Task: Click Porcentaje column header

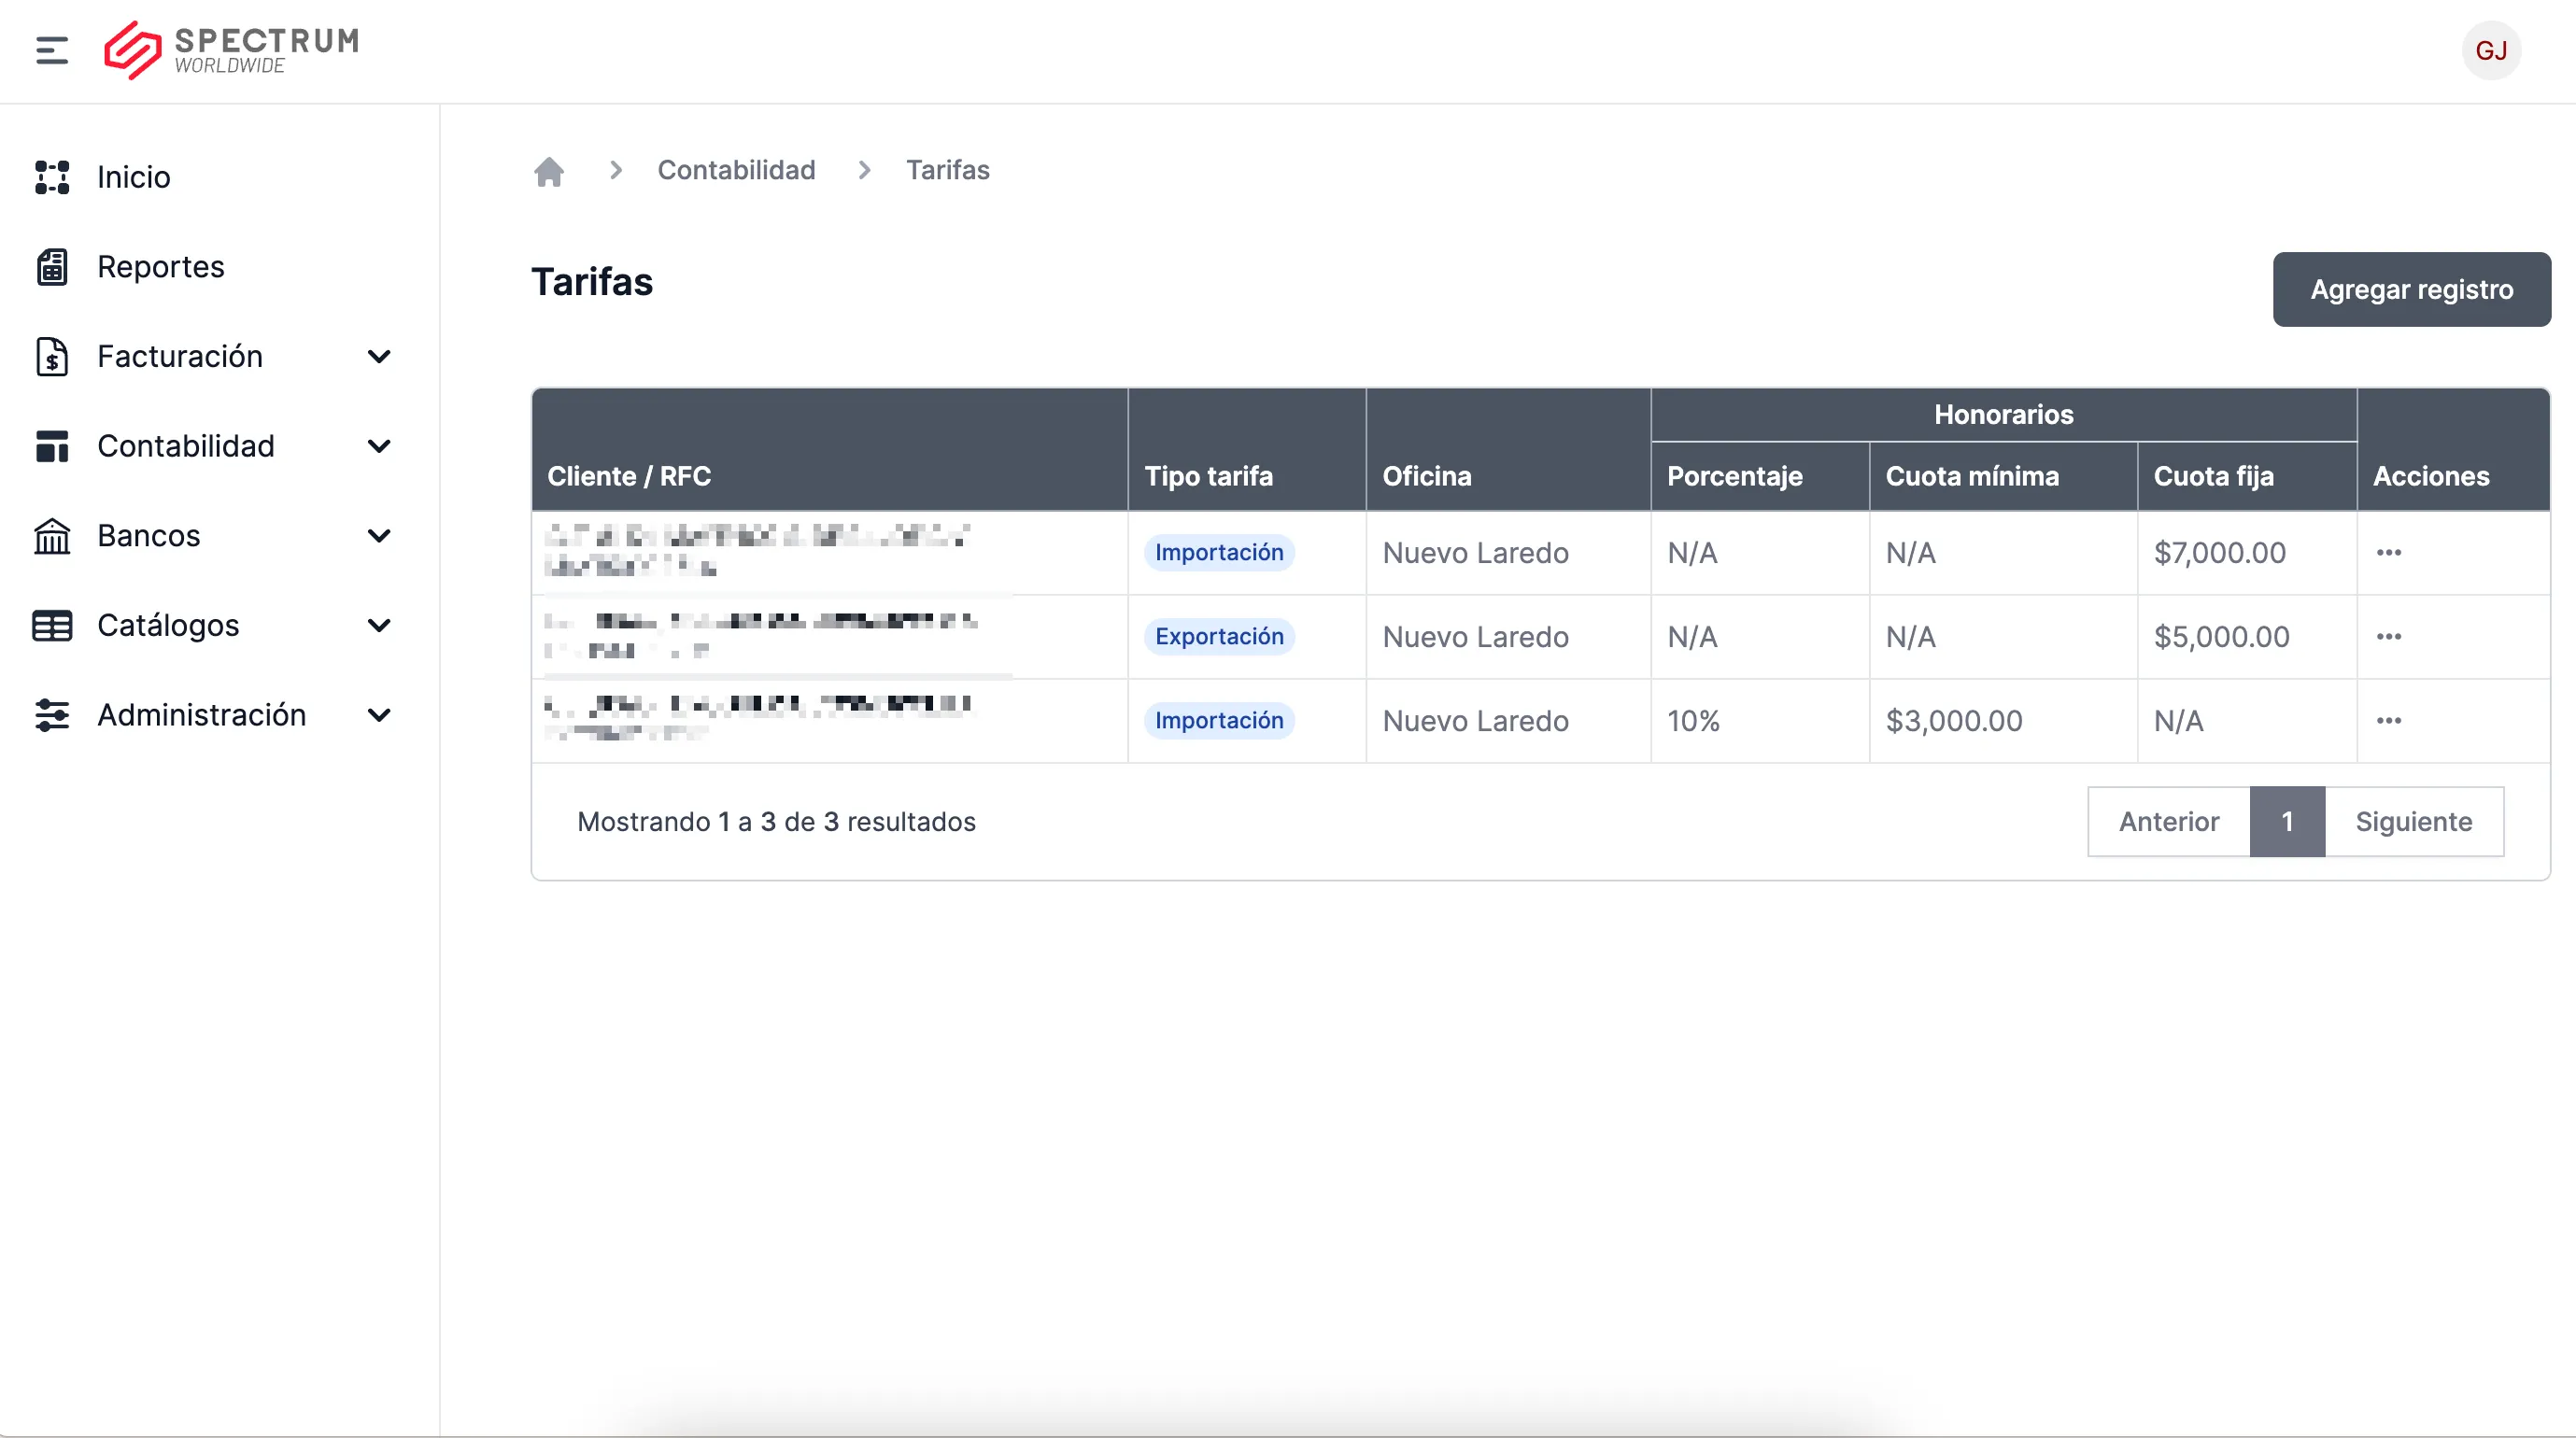Action: [x=1734, y=476]
